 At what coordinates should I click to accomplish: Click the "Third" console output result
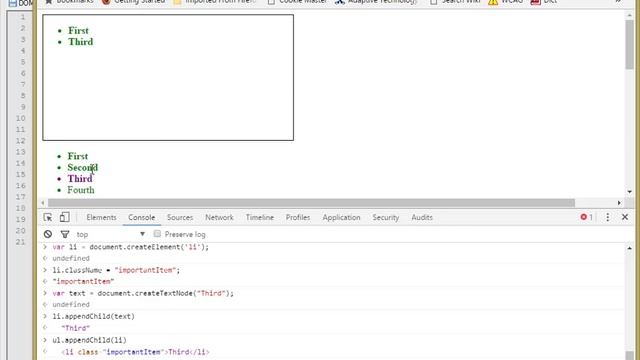pos(76,328)
